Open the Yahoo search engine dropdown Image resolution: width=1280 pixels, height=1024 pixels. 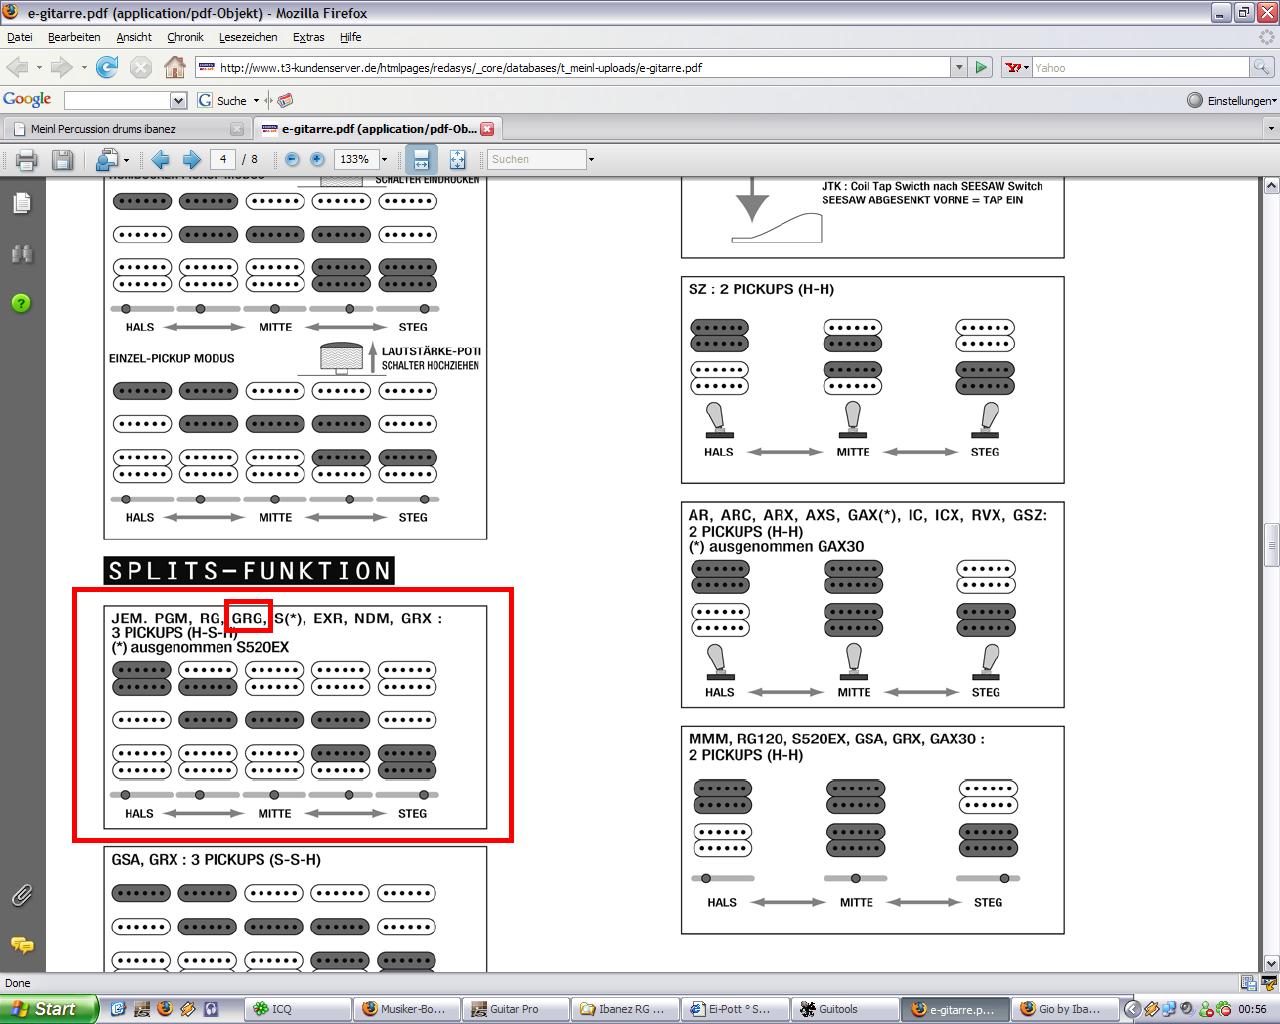[x=1018, y=67]
